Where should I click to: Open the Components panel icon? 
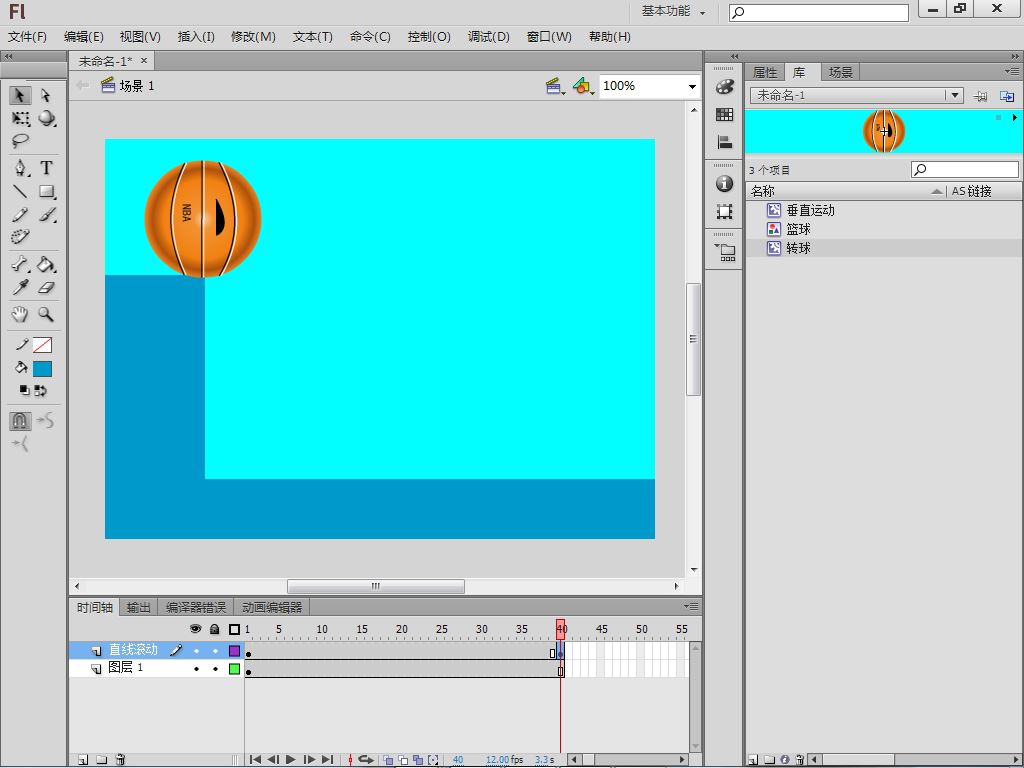point(725,252)
